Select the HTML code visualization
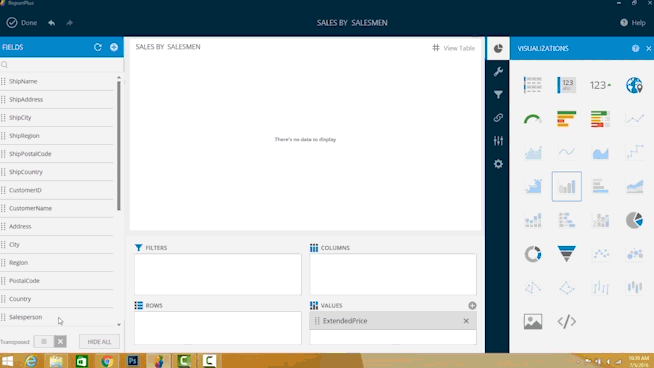Viewport: 654px width, 368px height. coord(566,322)
